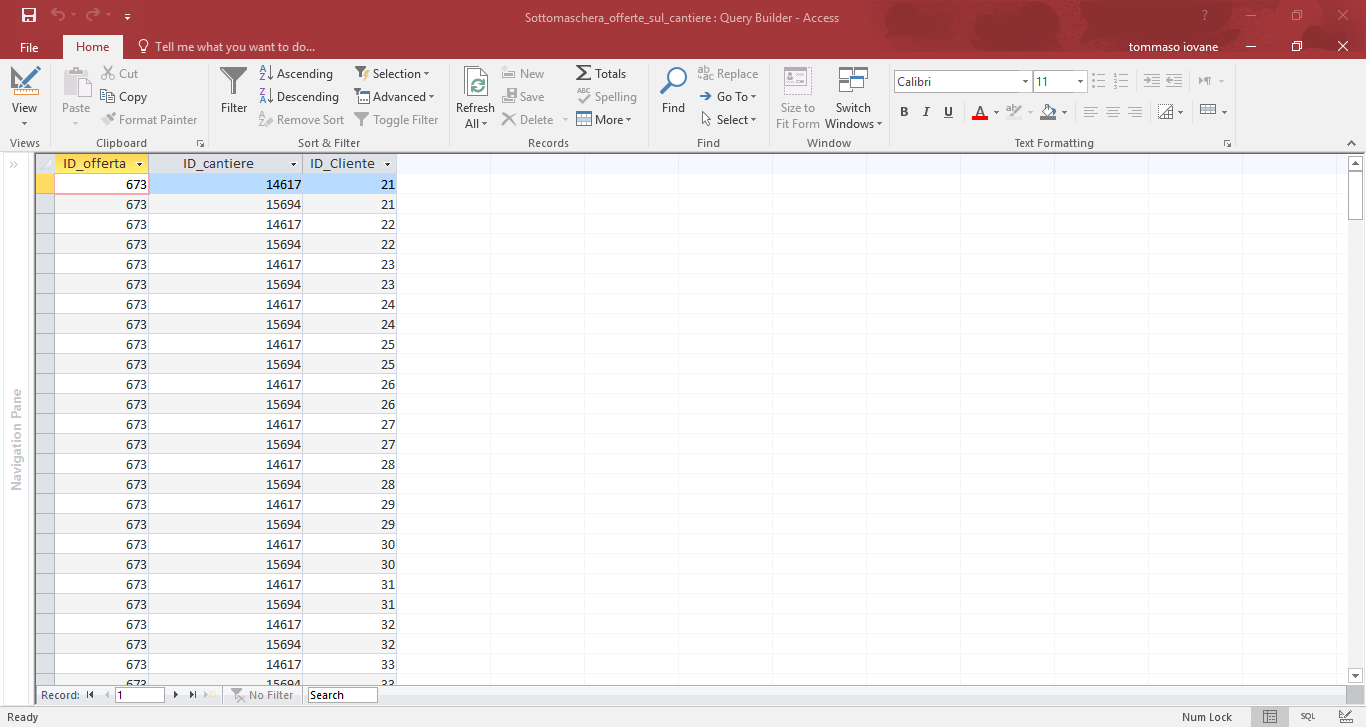The width and height of the screenshot is (1366, 727).
Task: Toggle italic formatting
Action: coord(925,112)
